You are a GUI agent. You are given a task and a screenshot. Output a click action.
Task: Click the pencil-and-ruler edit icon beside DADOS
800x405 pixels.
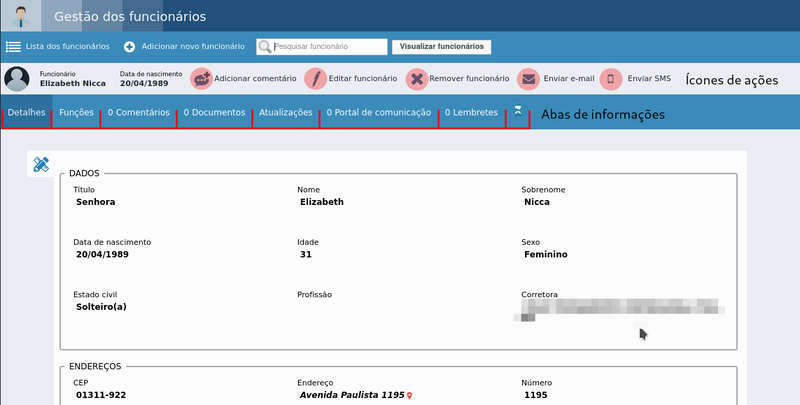point(41,164)
